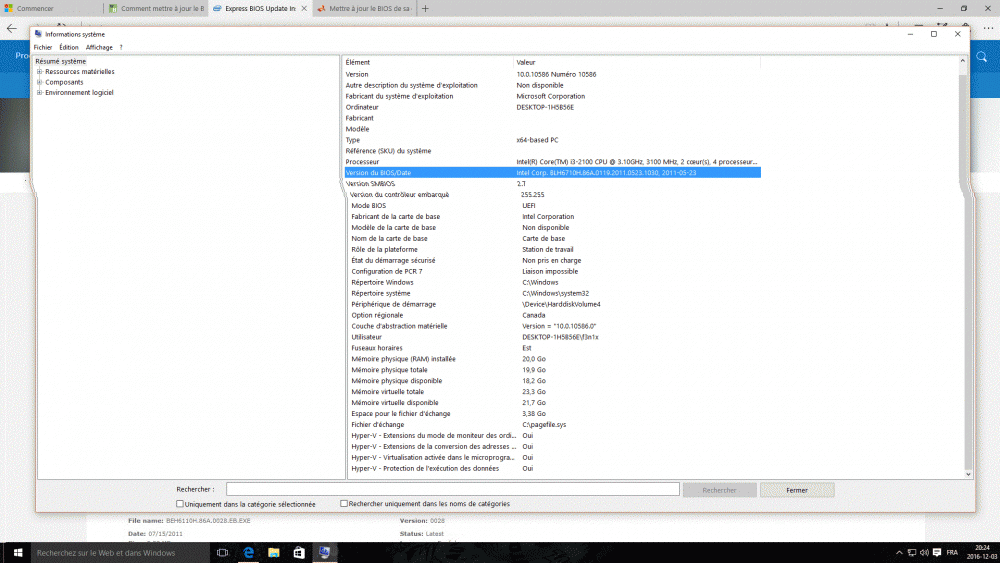
Task: Enable search only in selected category
Action: point(180,504)
